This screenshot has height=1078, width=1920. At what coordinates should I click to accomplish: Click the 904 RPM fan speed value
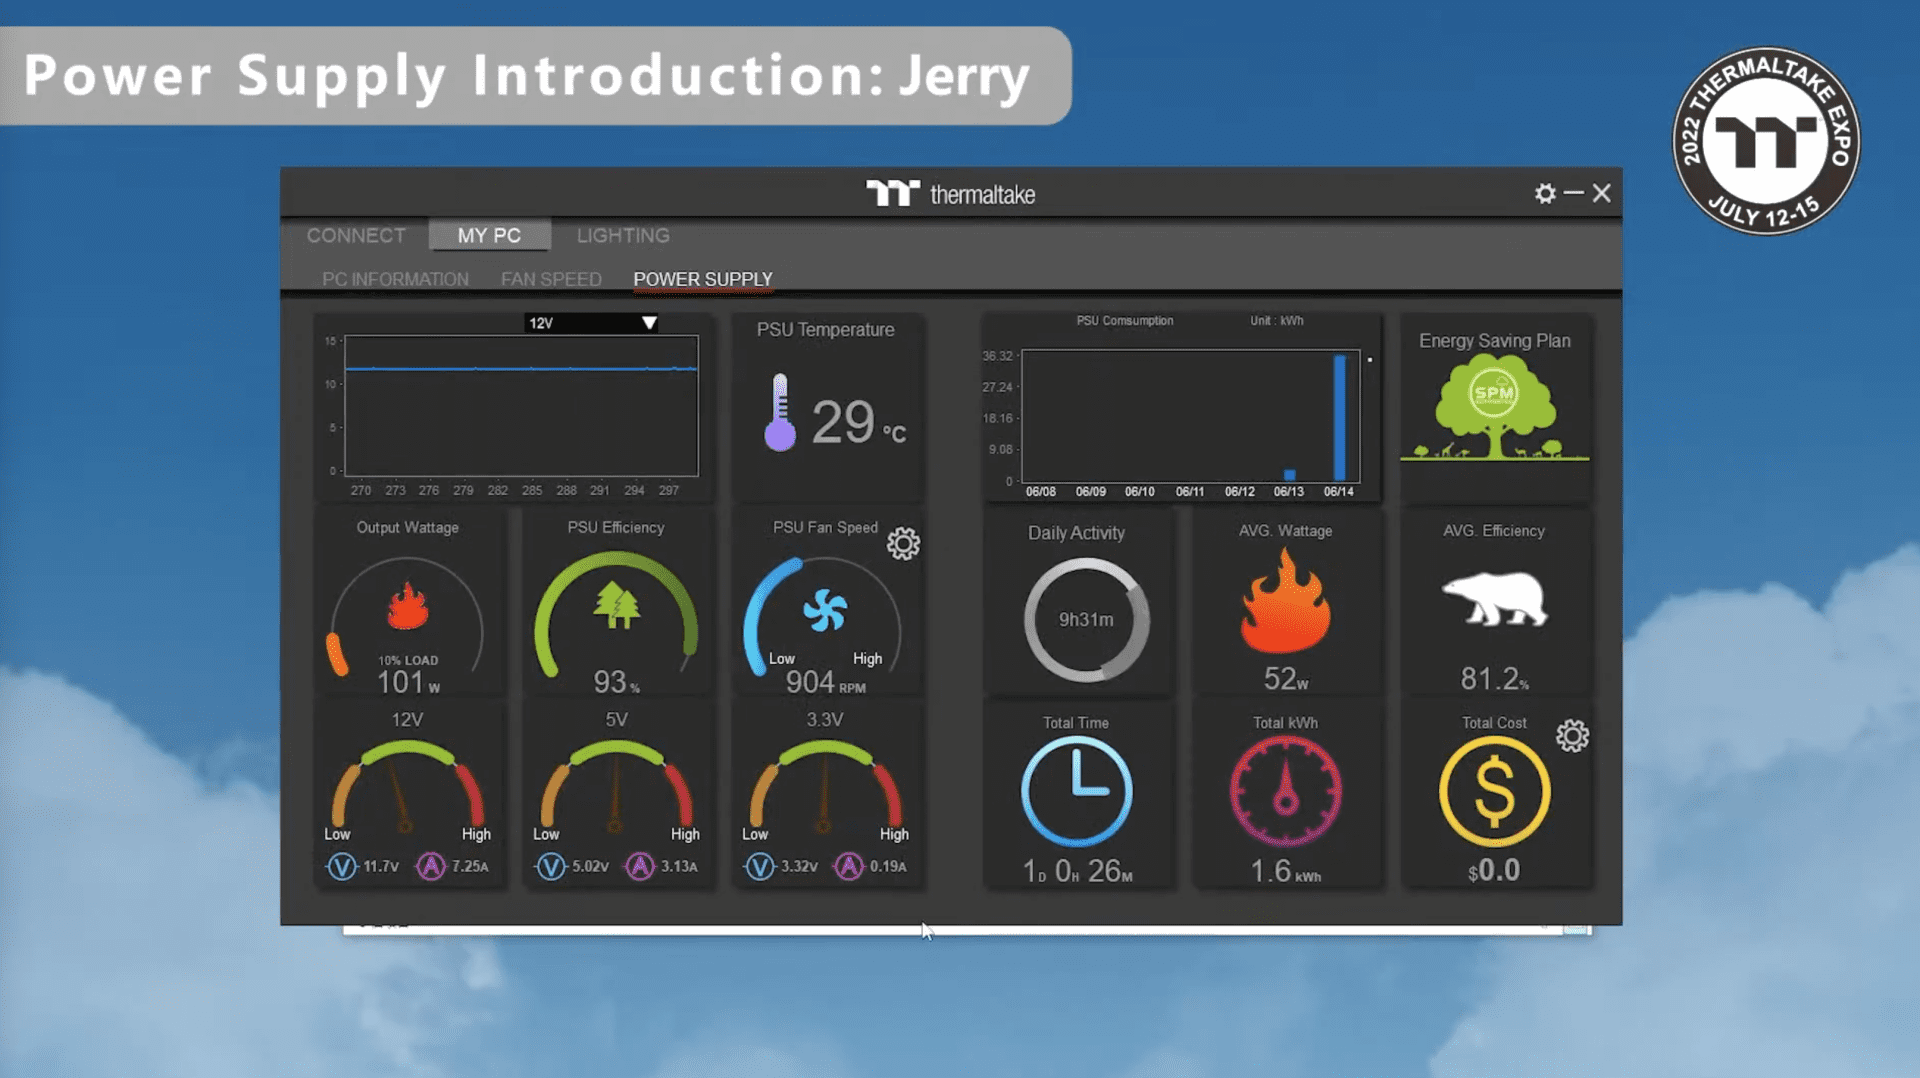(x=825, y=682)
